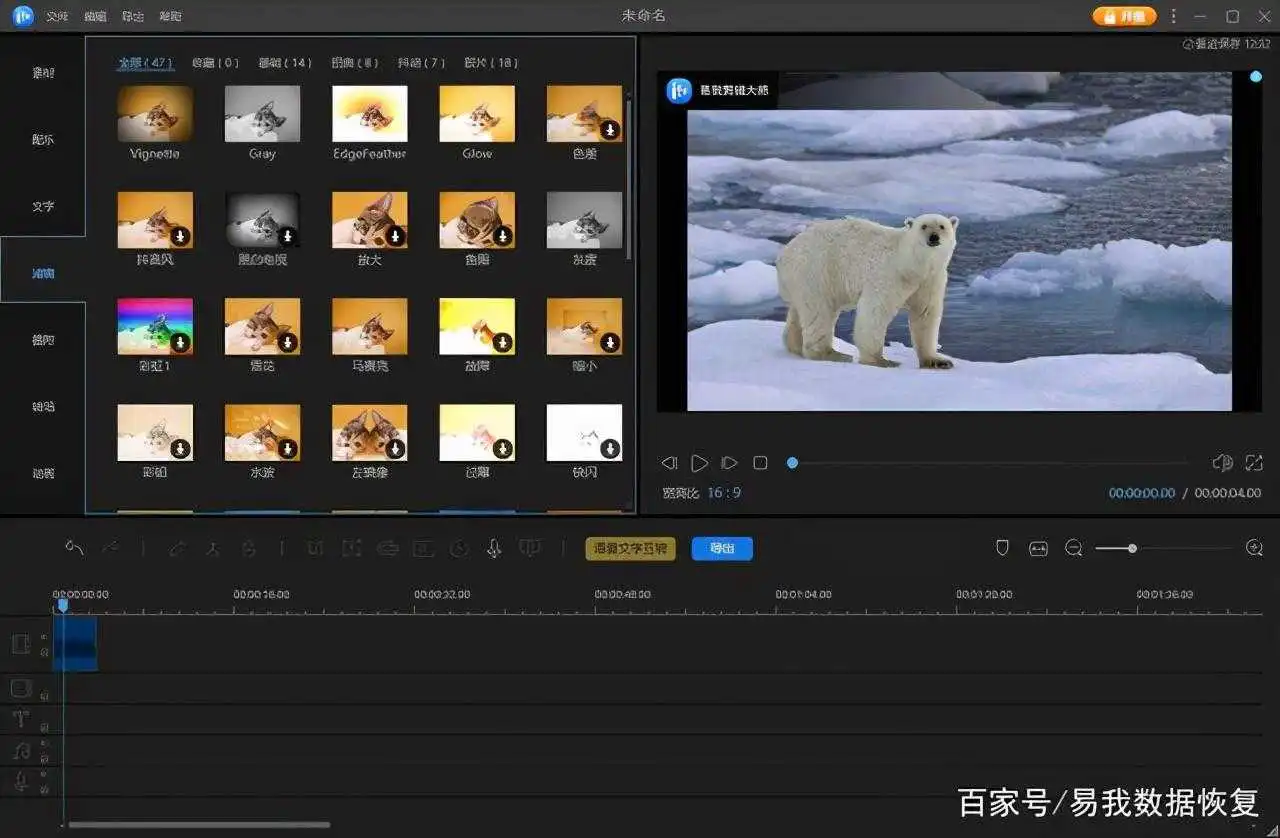The image size is (1280, 838).
Task: Click the blue 导出 export button
Action: [x=722, y=548]
